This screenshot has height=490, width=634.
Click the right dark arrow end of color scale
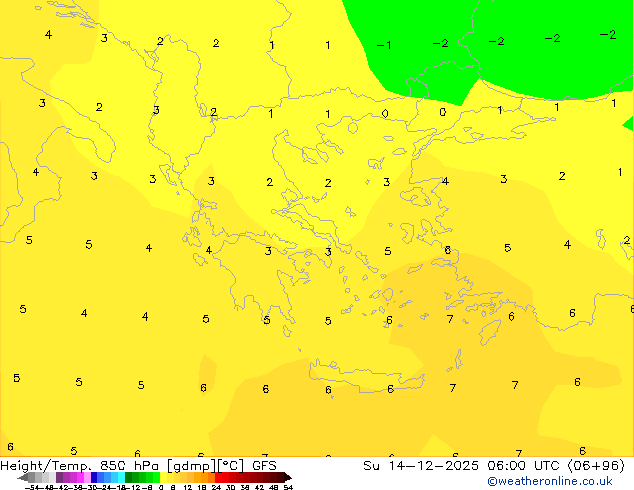(288, 478)
